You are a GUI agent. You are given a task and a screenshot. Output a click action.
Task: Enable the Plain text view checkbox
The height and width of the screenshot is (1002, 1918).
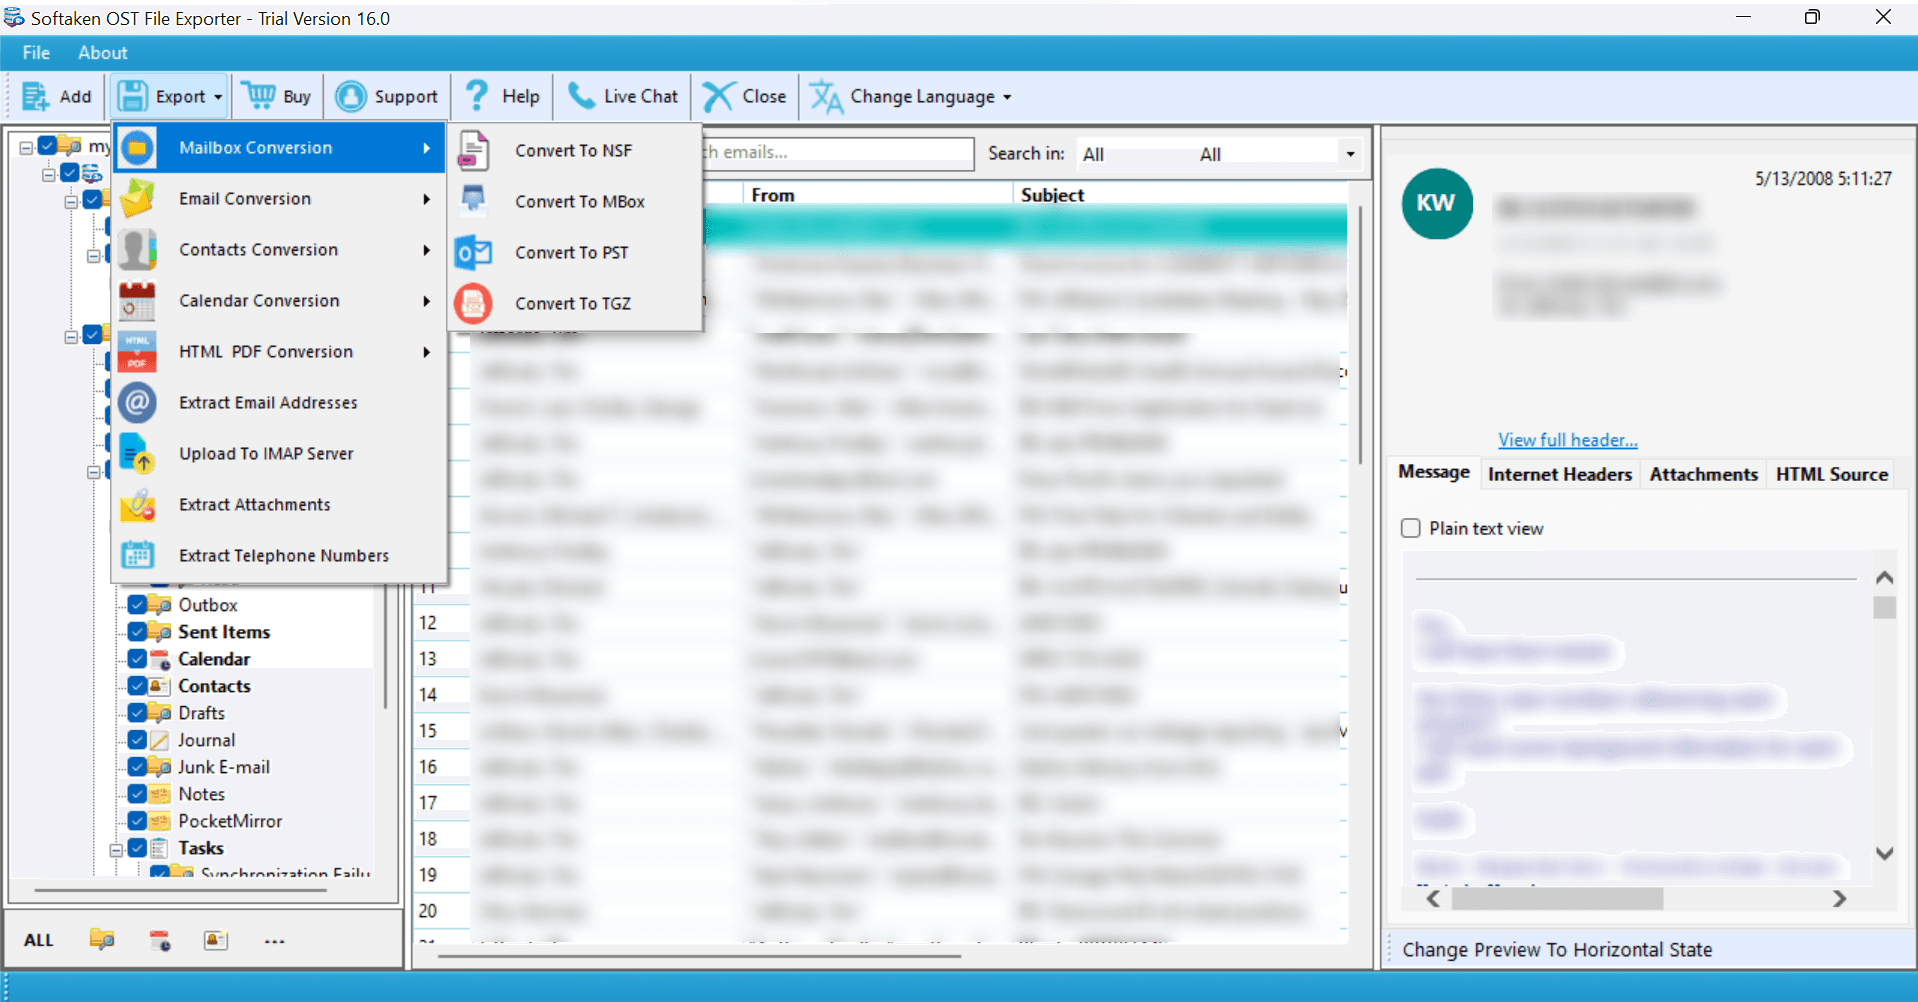[1411, 528]
